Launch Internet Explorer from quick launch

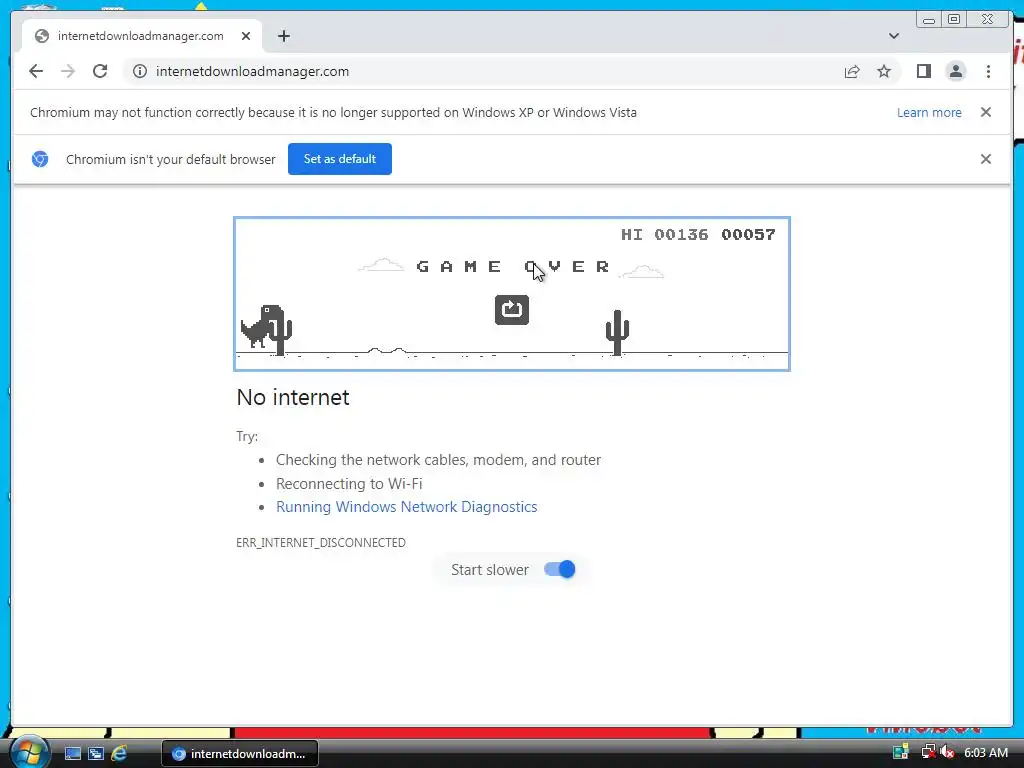click(x=119, y=754)
